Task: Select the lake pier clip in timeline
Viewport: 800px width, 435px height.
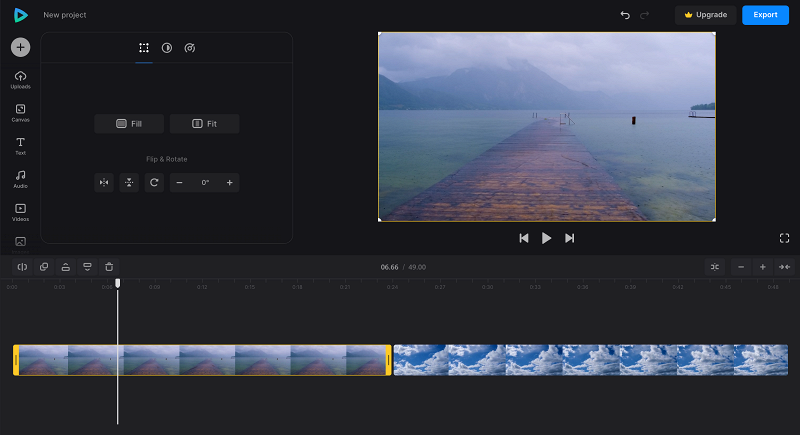Action: click(x=203, y=360)
